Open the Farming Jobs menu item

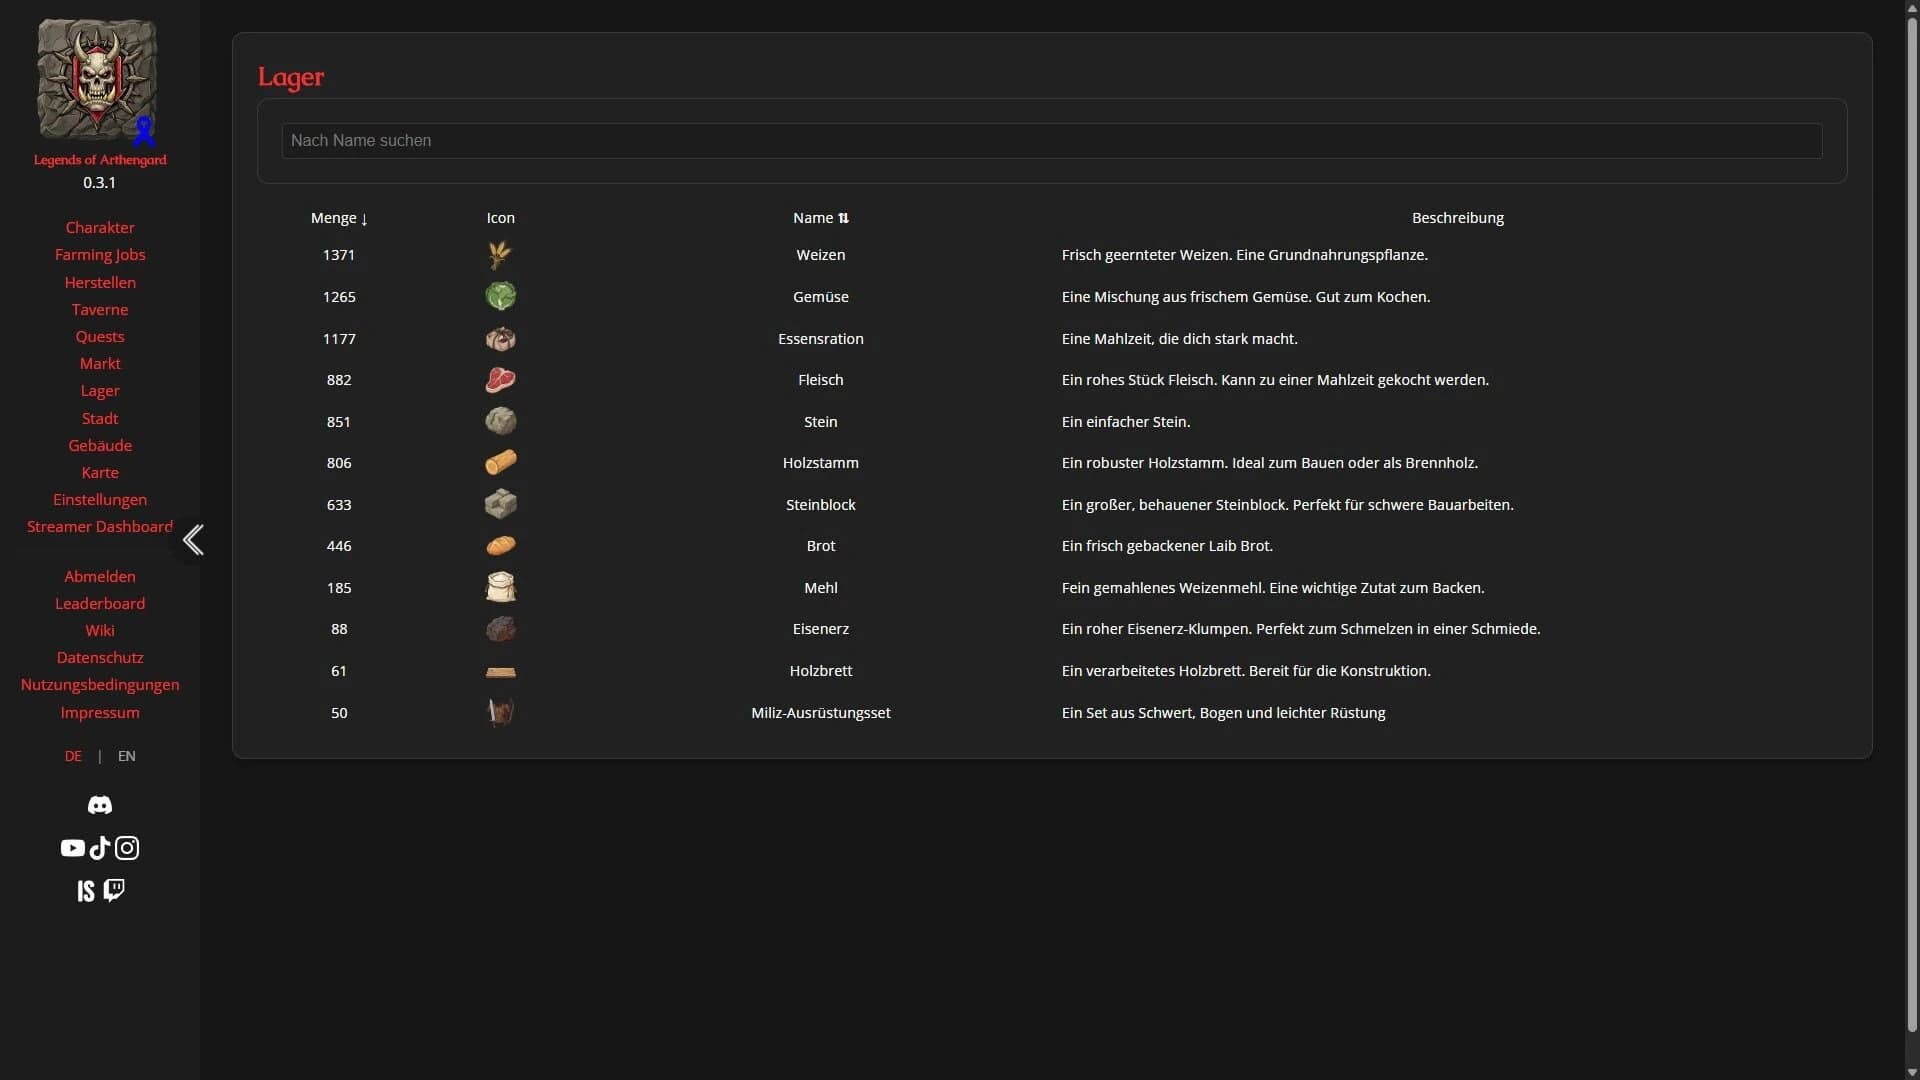100,255
